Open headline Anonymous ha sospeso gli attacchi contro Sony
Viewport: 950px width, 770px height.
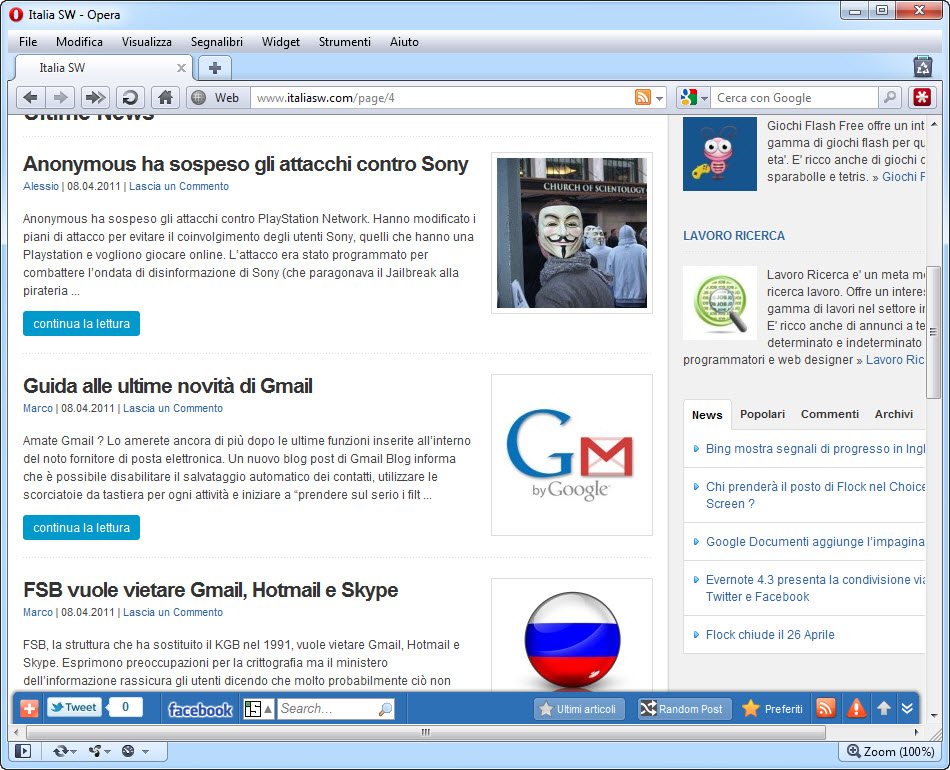click(246, 164)
